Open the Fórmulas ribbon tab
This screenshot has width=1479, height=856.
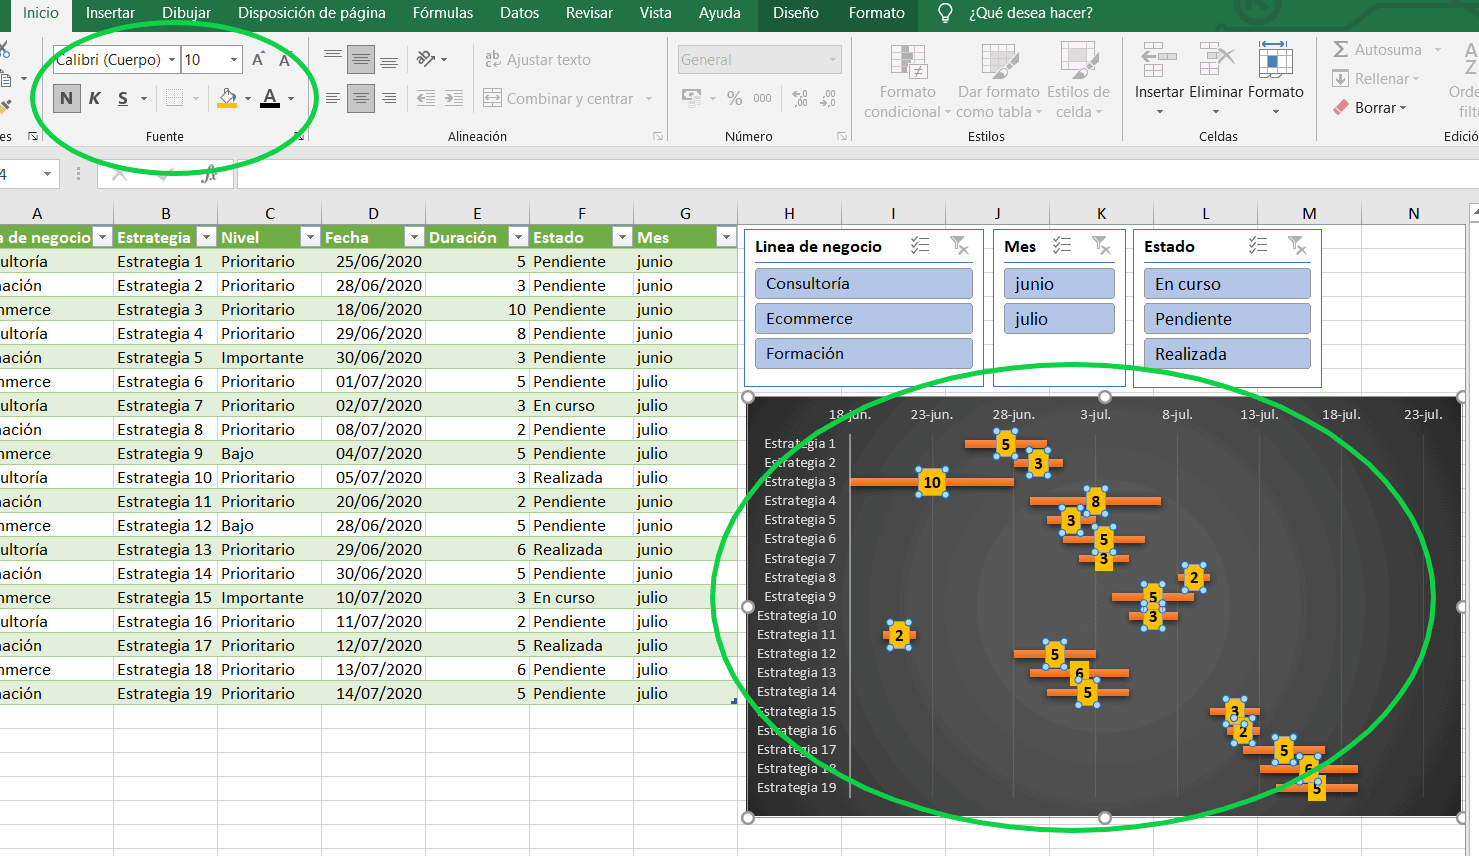coord(443,13)
